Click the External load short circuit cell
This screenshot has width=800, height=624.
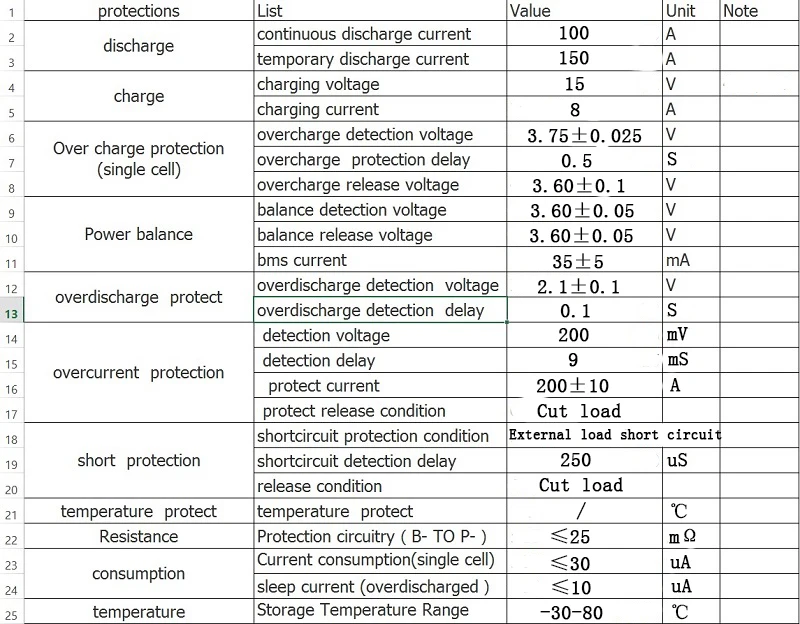click(614, 435)
